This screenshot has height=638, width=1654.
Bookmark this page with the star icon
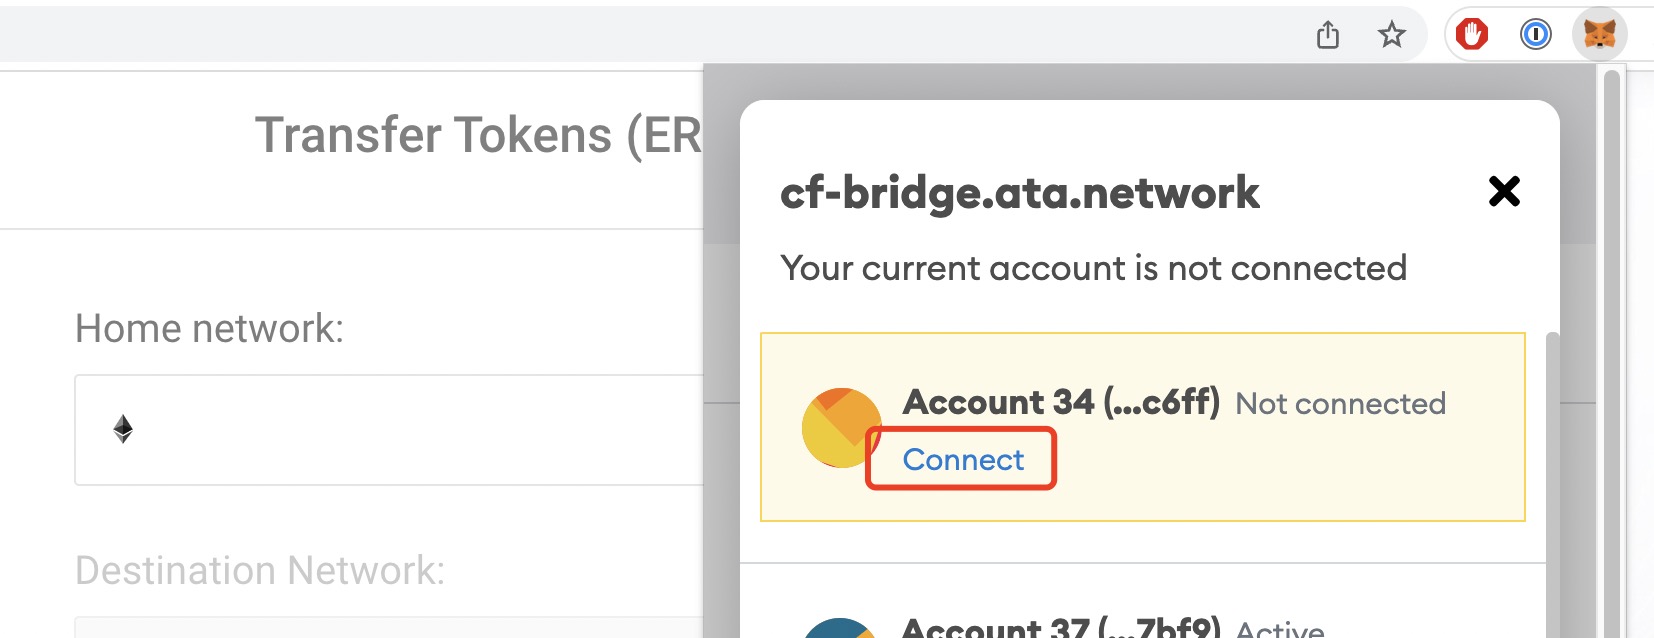(1391, 35)
